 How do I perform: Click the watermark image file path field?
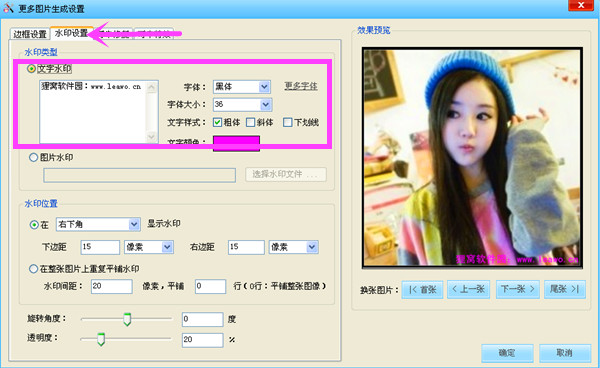coord(139,175)
